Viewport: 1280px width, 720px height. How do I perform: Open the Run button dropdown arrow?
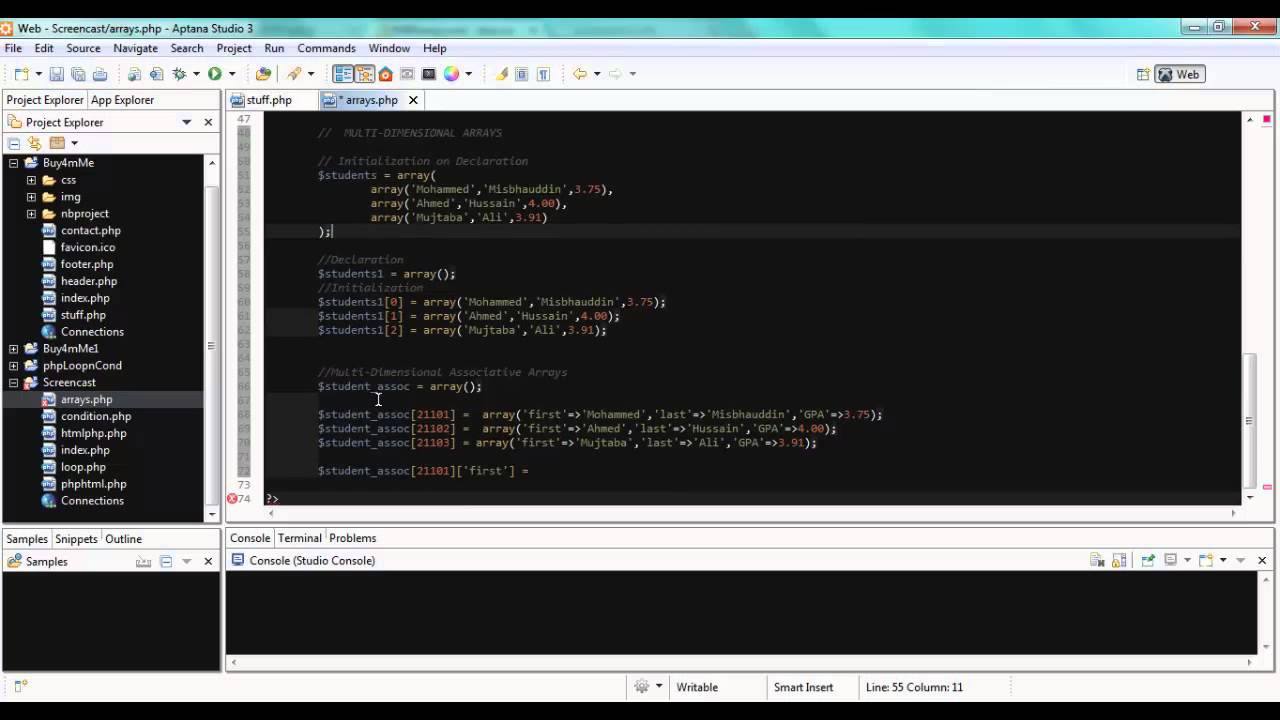232,74
